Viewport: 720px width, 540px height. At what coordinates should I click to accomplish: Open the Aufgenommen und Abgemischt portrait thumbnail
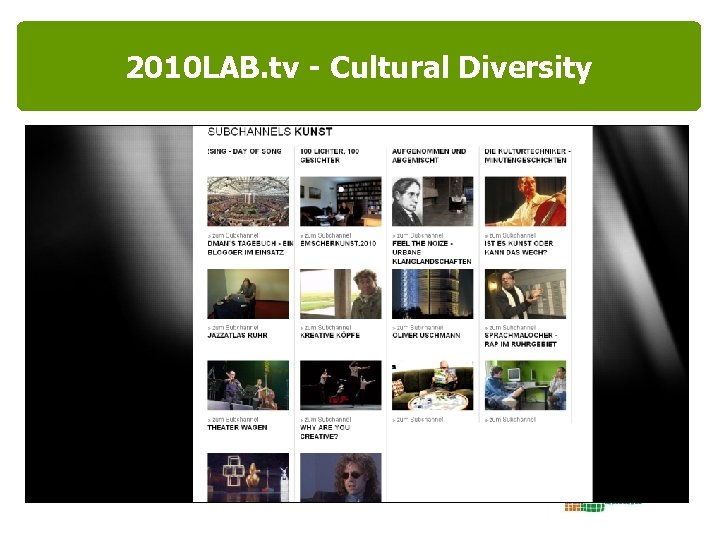[x=433, y=201]
